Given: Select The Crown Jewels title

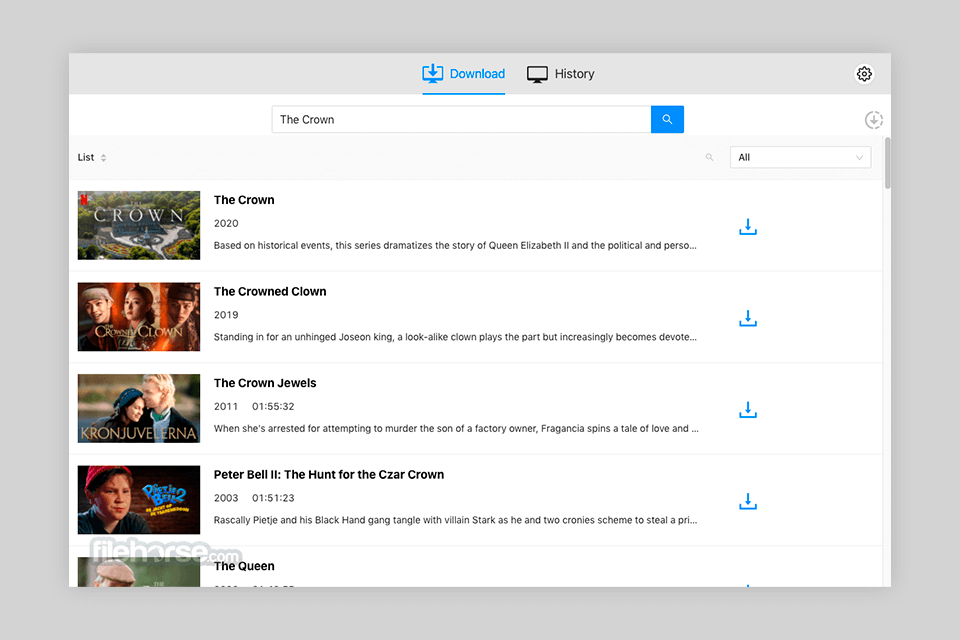Looking at the screenshot, I should [265, 383].
